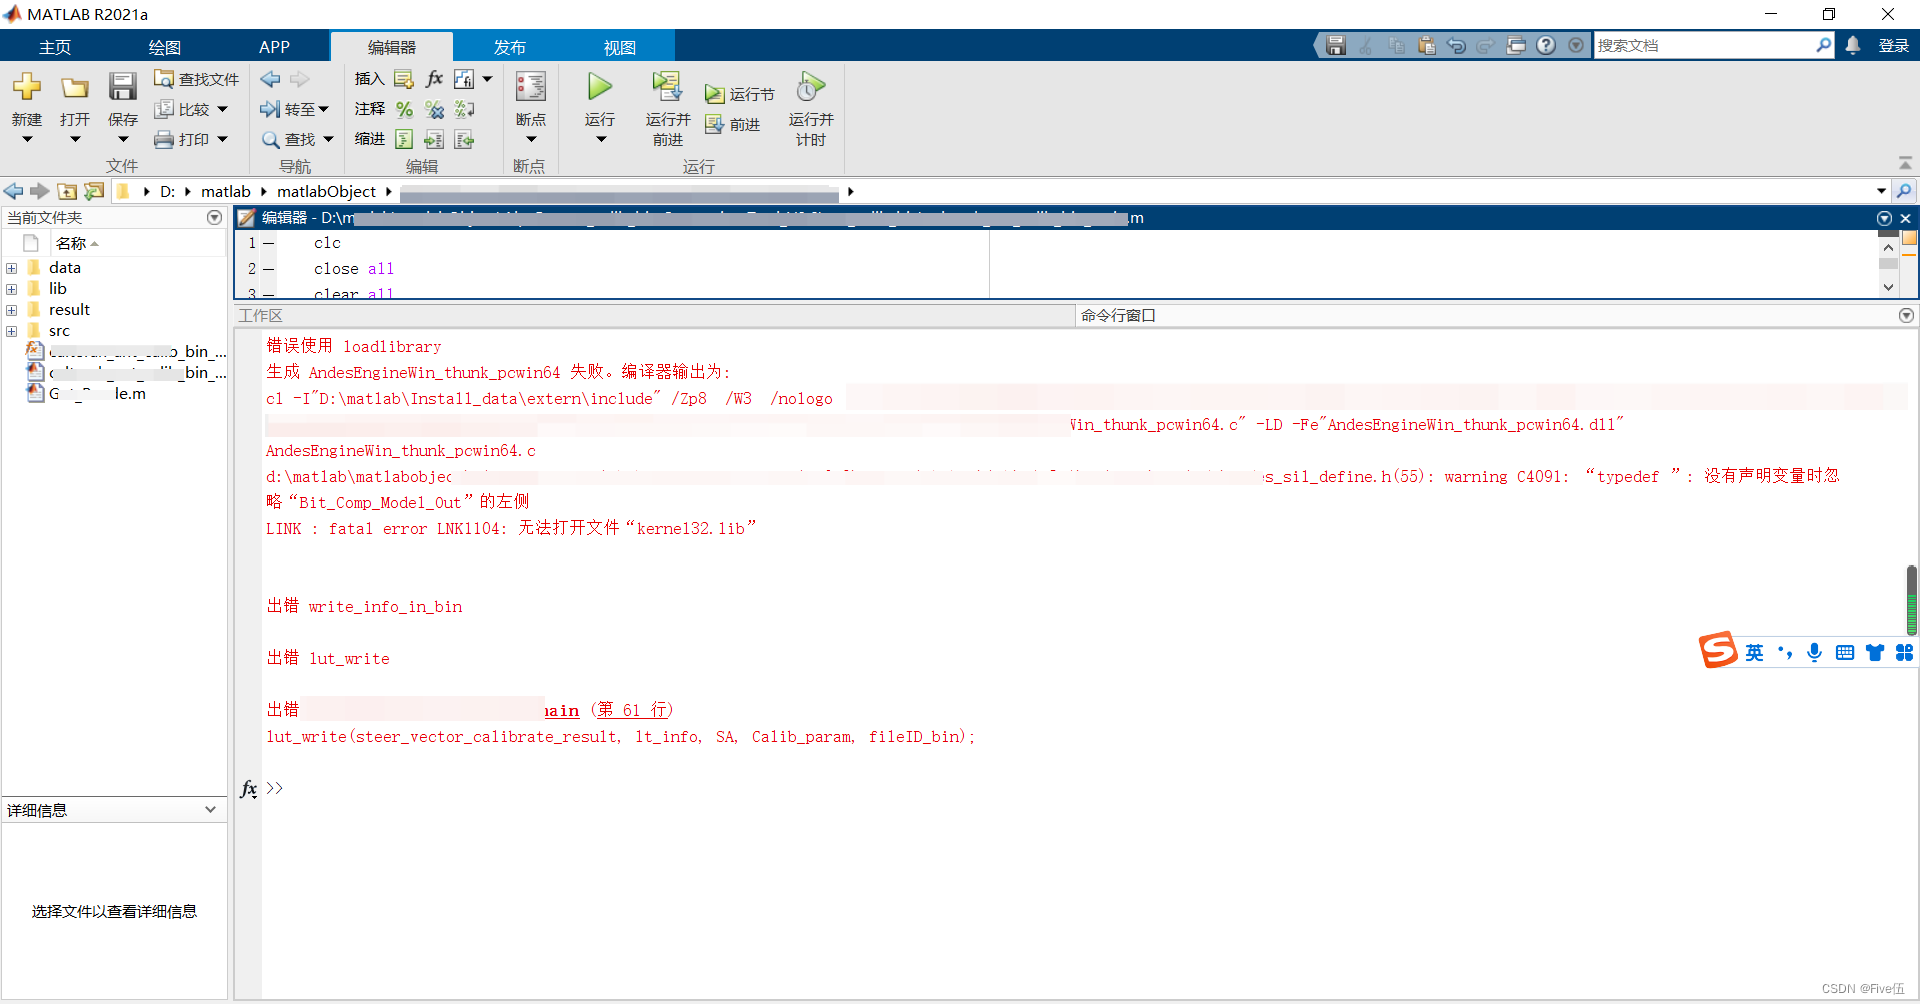Viewport: 1920px width, 1004px height.
Task: Click the fx insert function icon
Action: [434, 78]
